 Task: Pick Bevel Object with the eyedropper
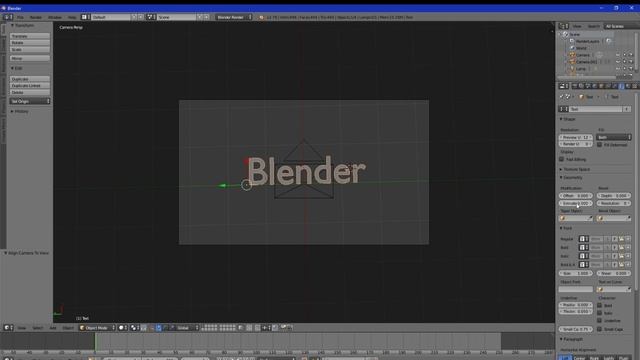(x=628, y=218)
